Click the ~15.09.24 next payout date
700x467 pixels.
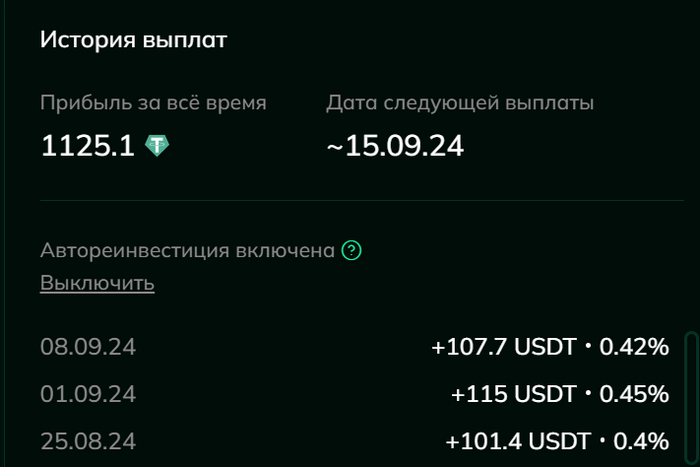(395, 146)
